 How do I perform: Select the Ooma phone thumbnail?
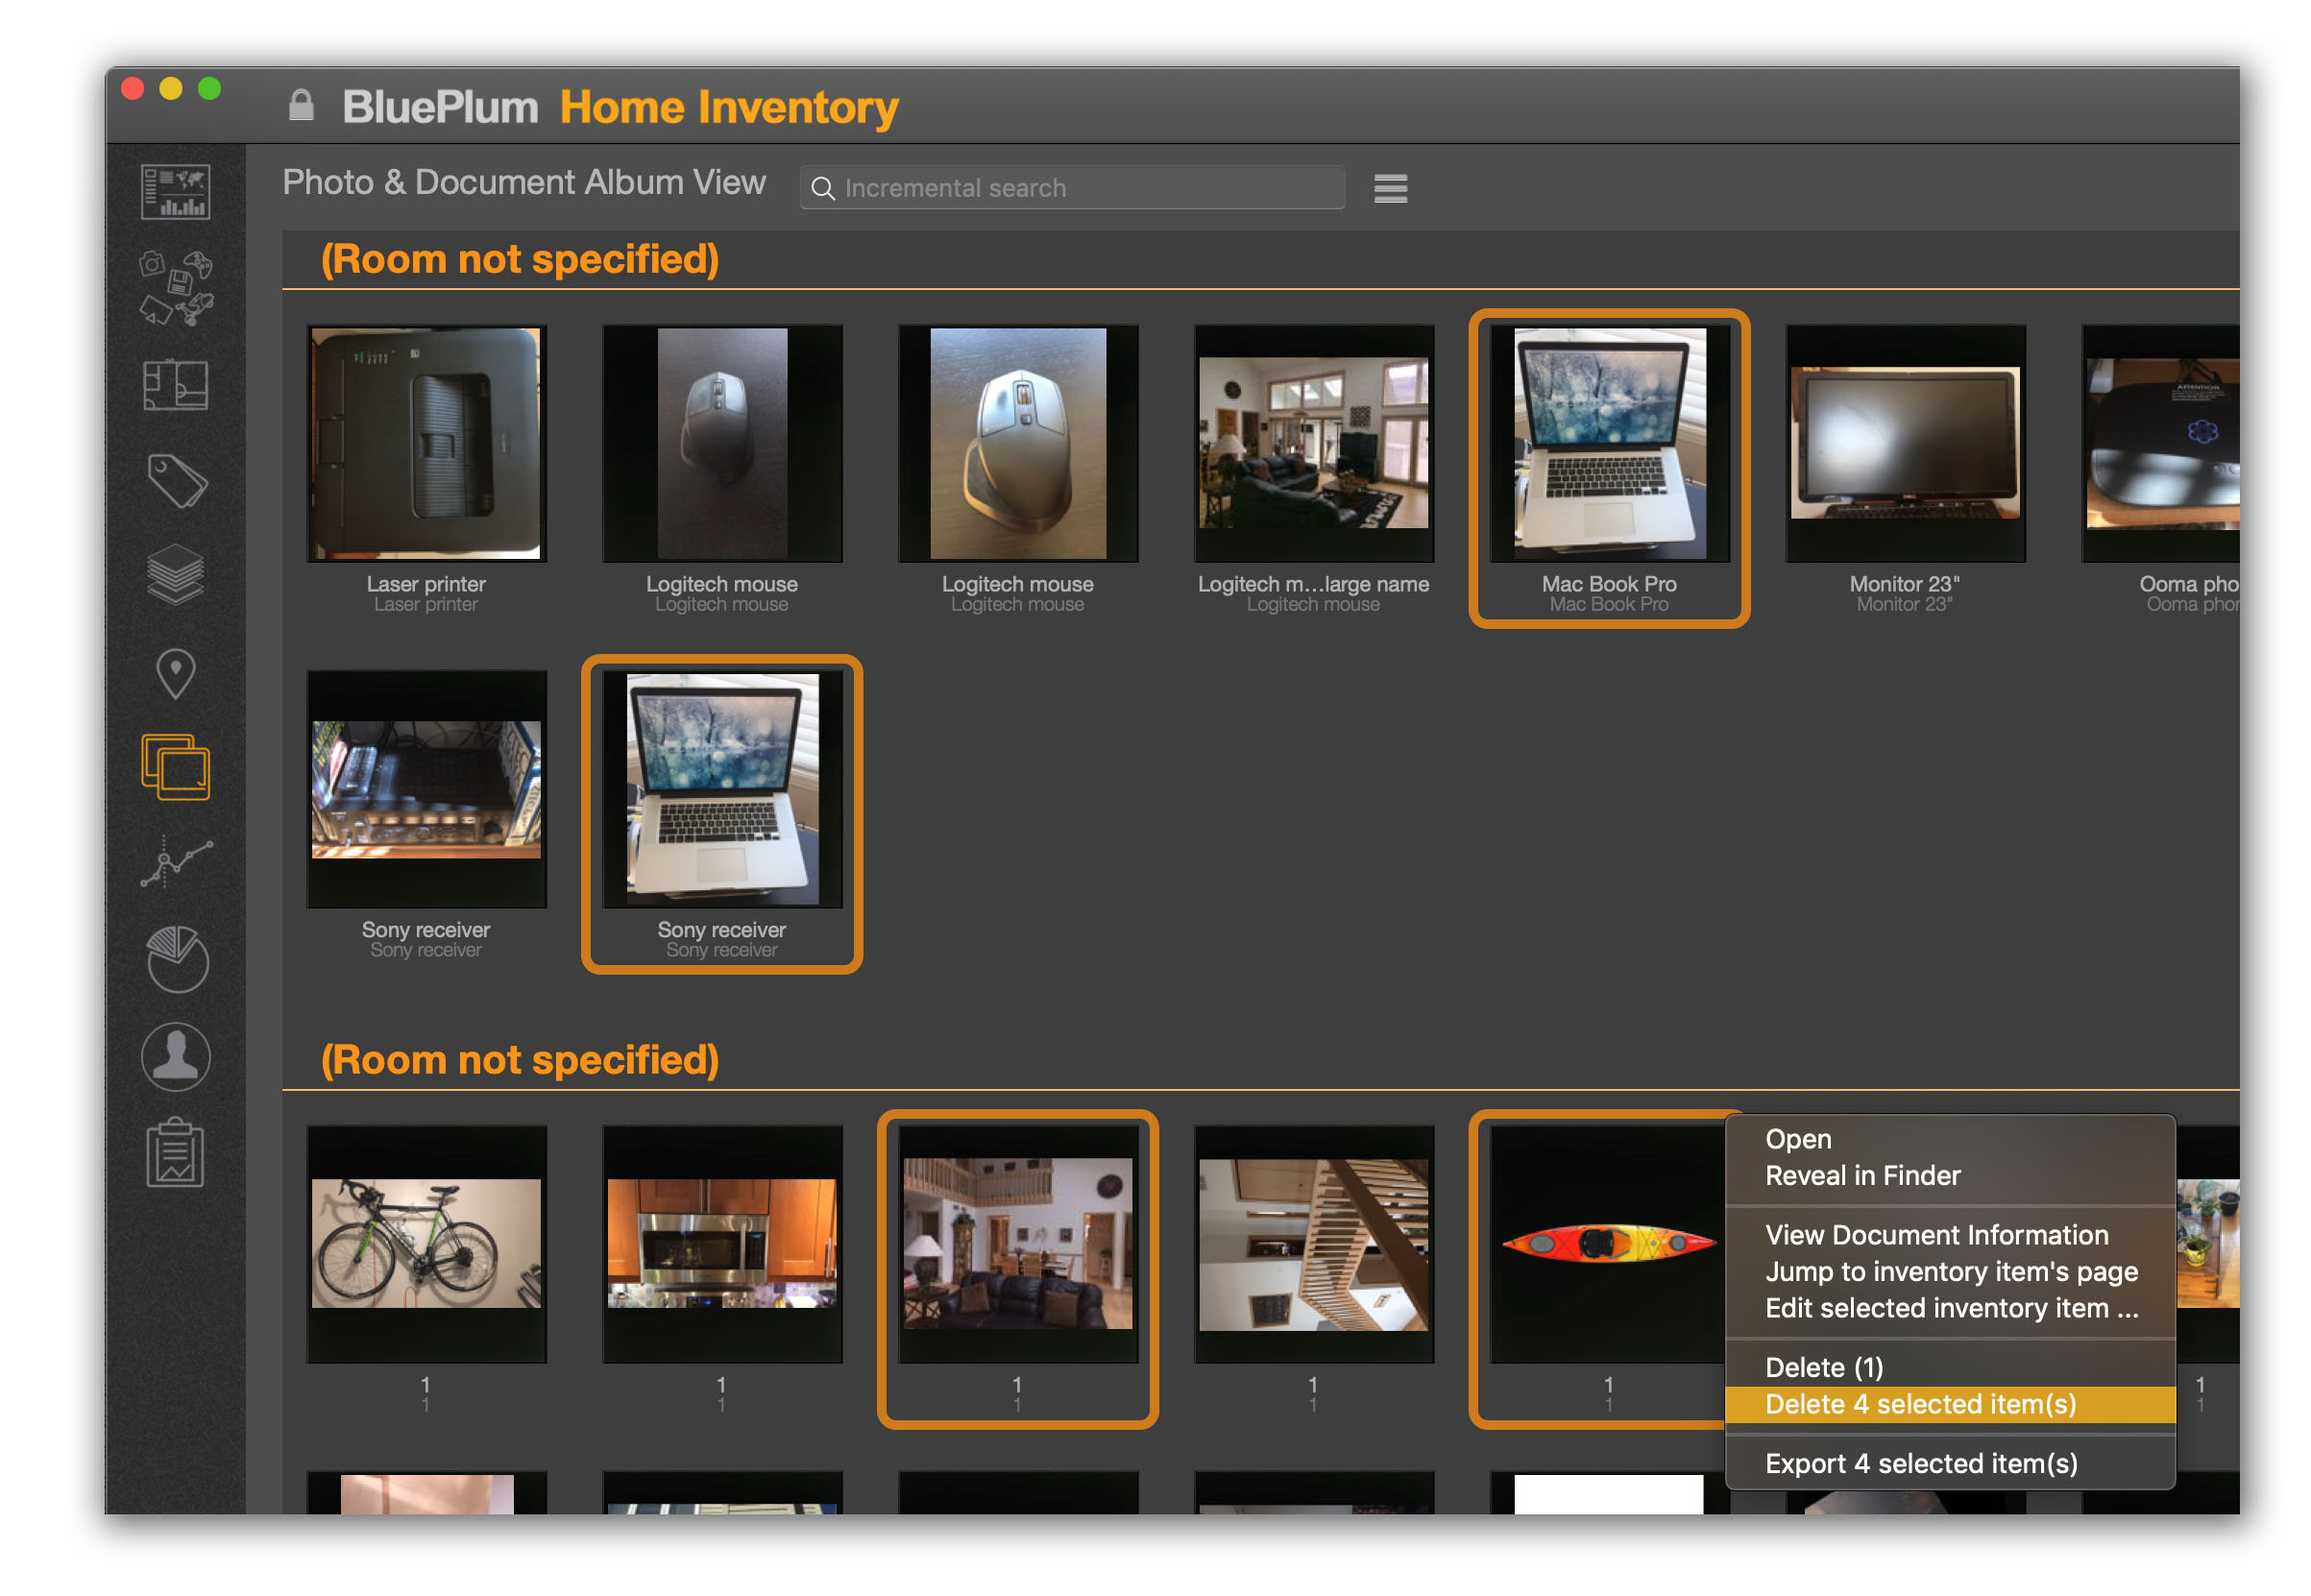2161,443
